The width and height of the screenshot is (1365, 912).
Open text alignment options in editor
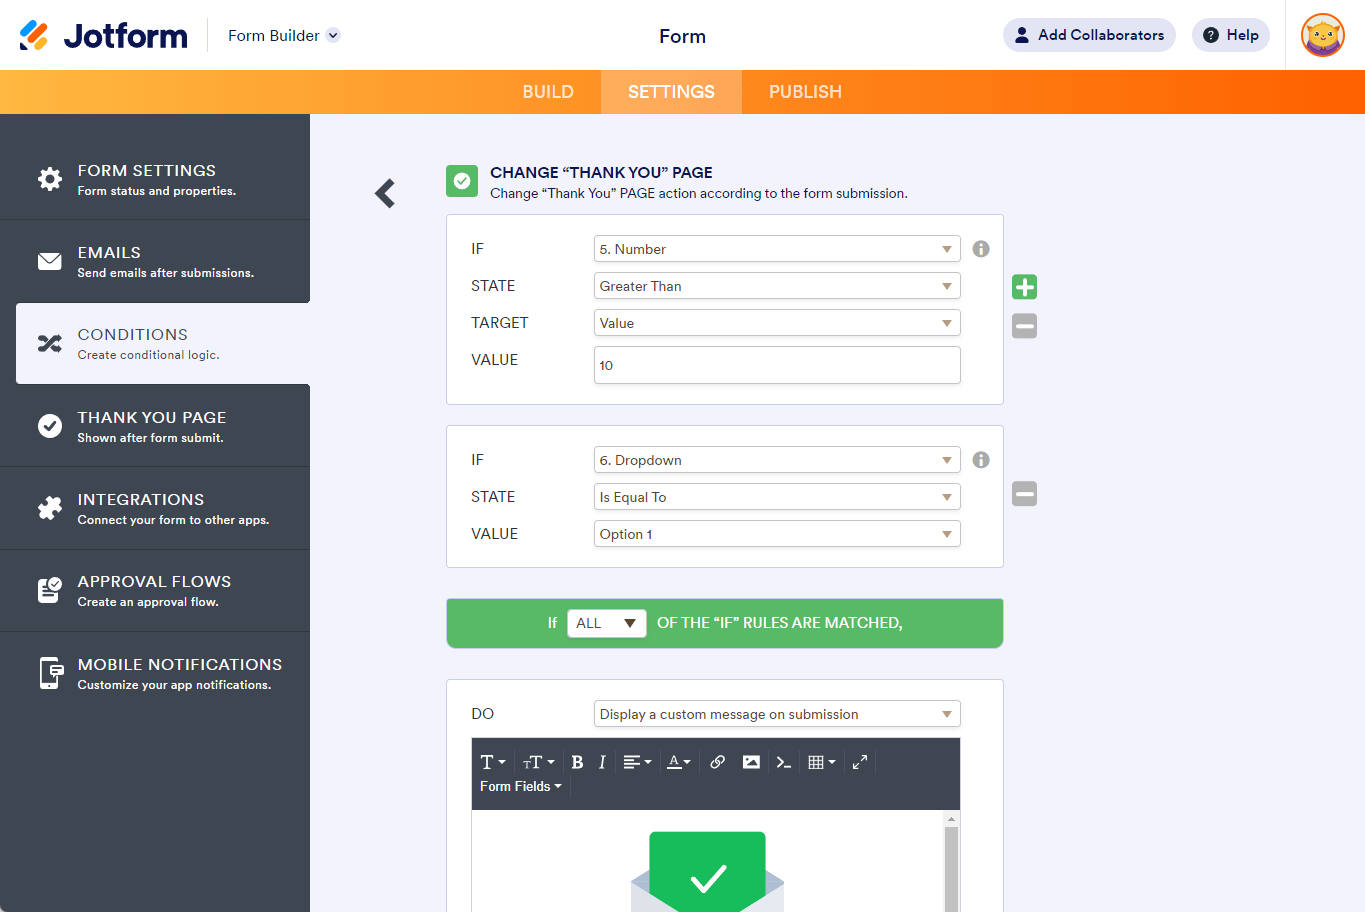(637, 762)
